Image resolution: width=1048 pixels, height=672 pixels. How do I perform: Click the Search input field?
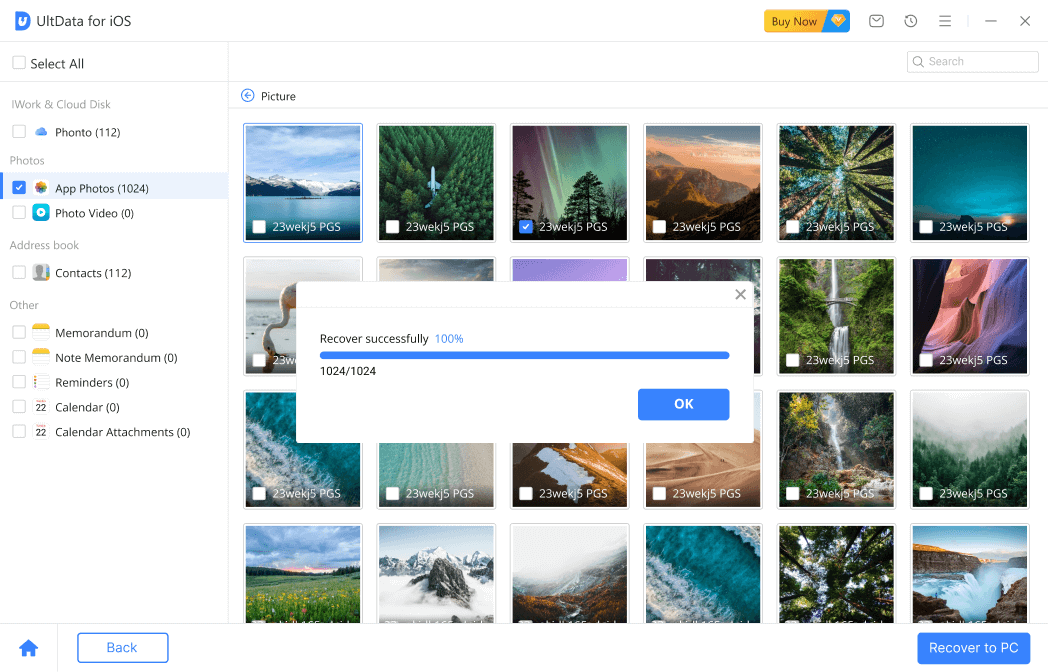tap(972, 61)
